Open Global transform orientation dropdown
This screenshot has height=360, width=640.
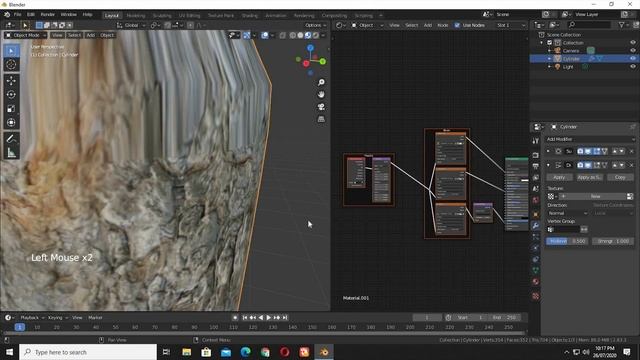click(x=131, y=25)
